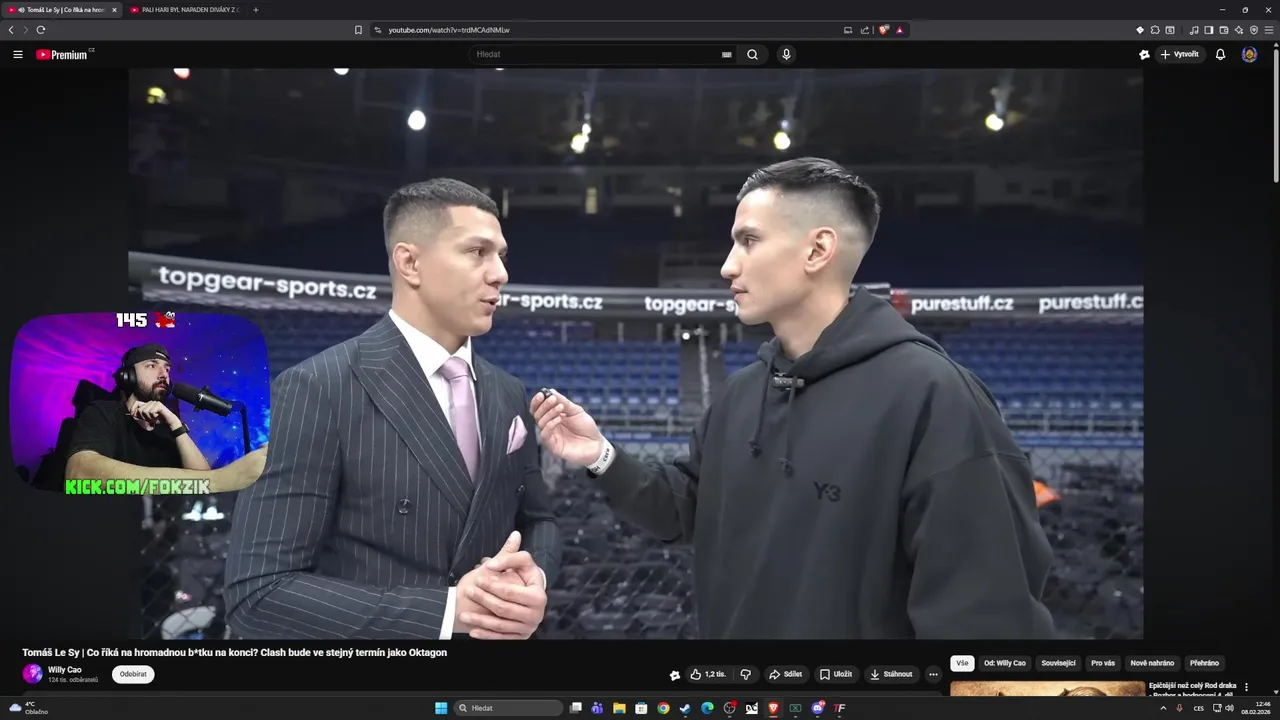The image size is (1280, 720).
Task: Click the 'Stáhnout' download button
Action: tap(891, 674)
